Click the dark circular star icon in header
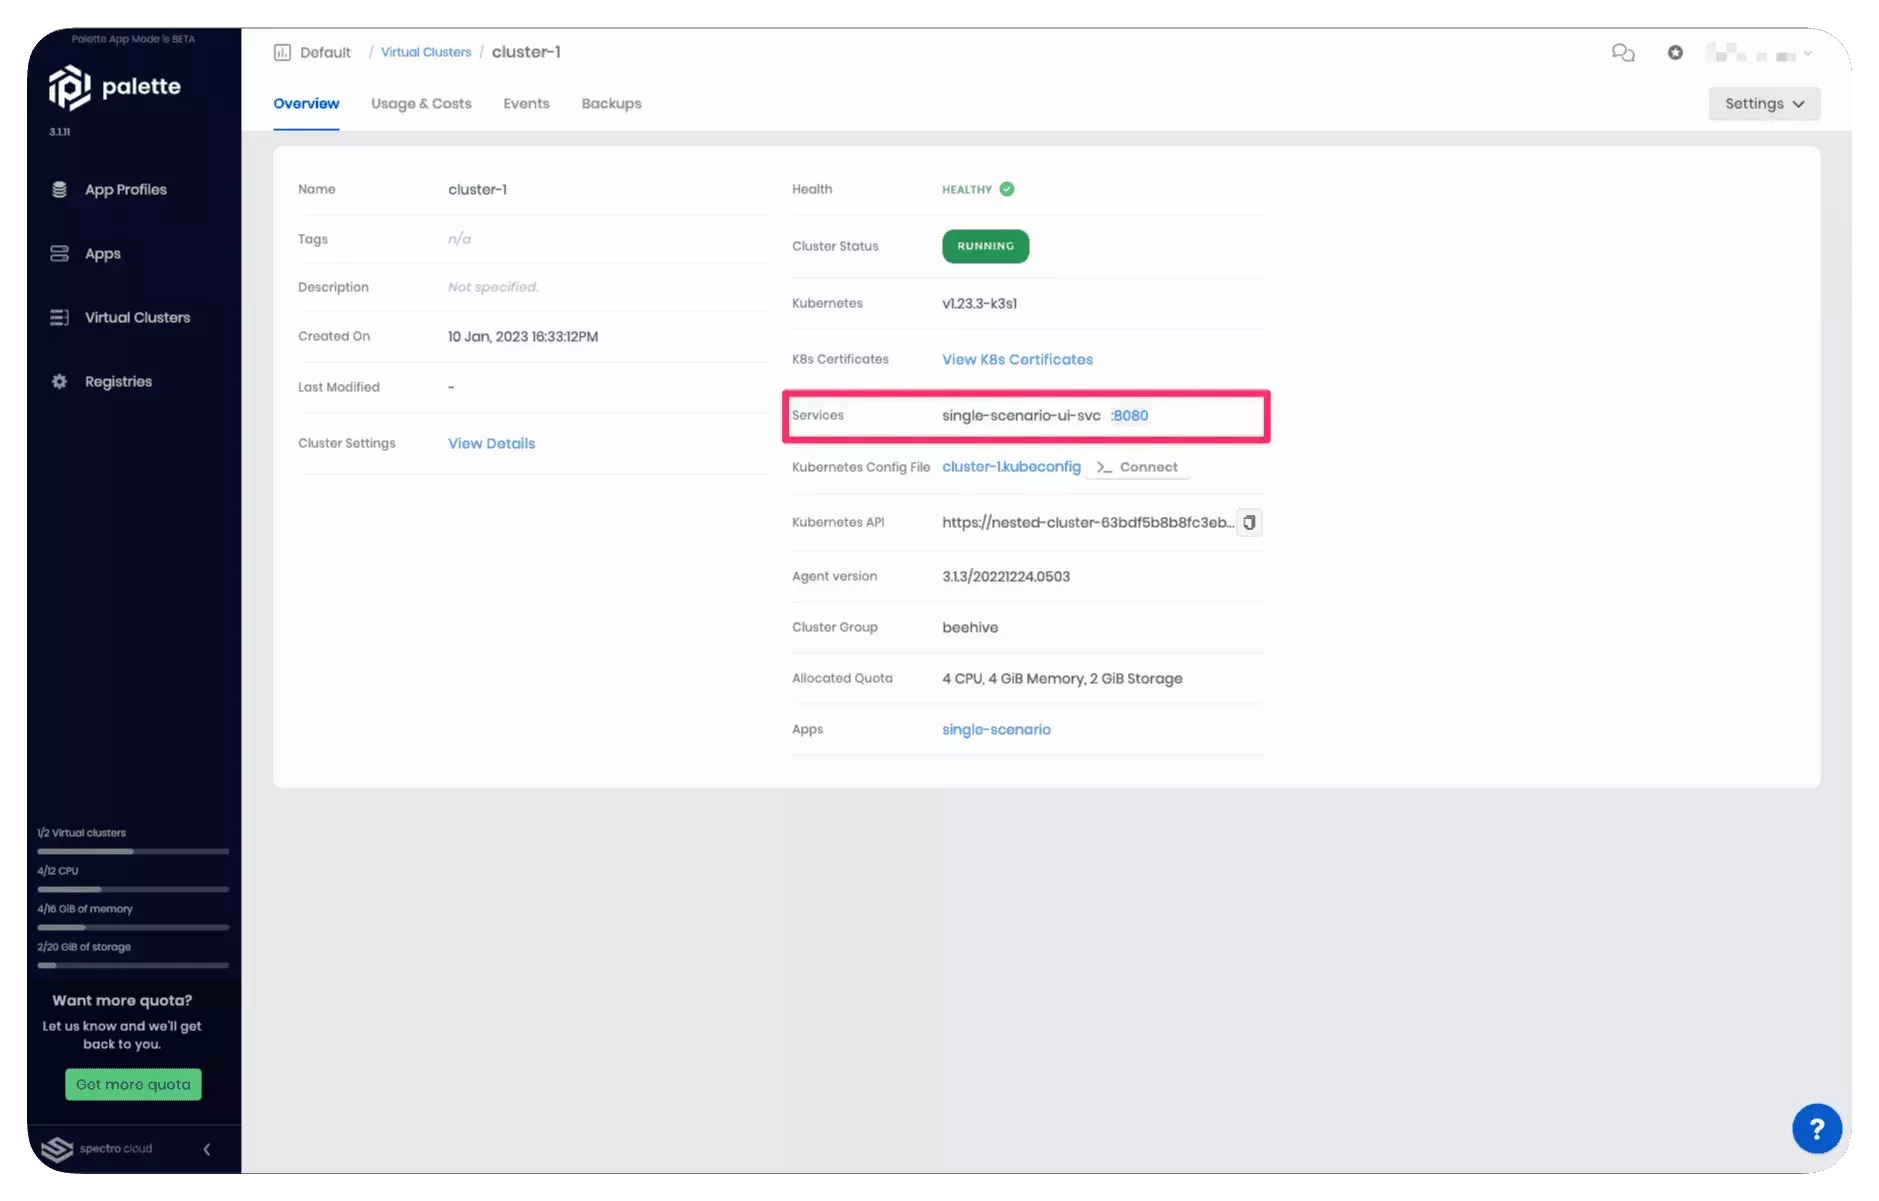The width and height of the screenshot is (1879, 1201). [1675, 52]
